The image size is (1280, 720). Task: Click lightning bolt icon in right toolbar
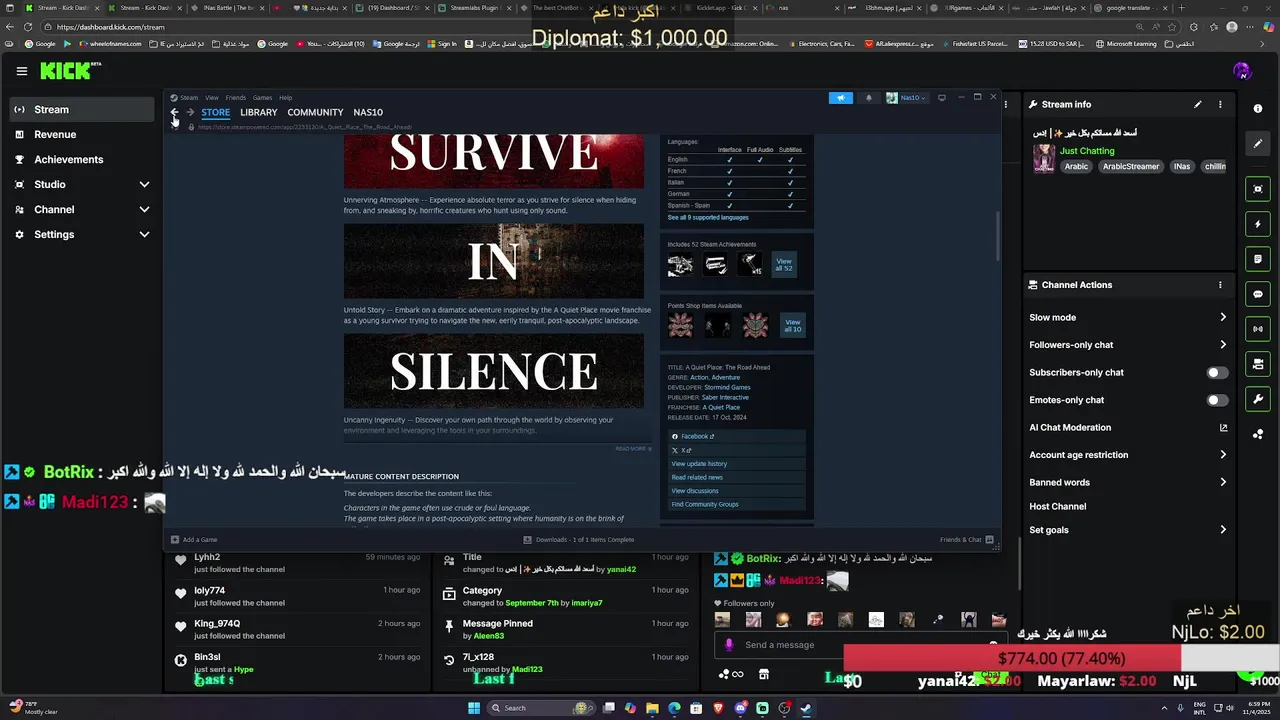(x=1258, y=224)
